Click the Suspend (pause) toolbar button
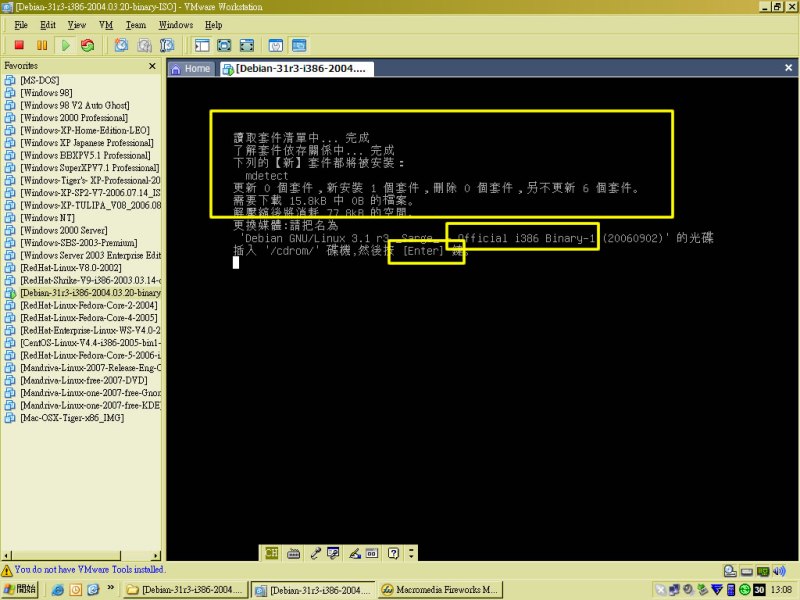Screen dimensions: 800x600 (42, 45)
